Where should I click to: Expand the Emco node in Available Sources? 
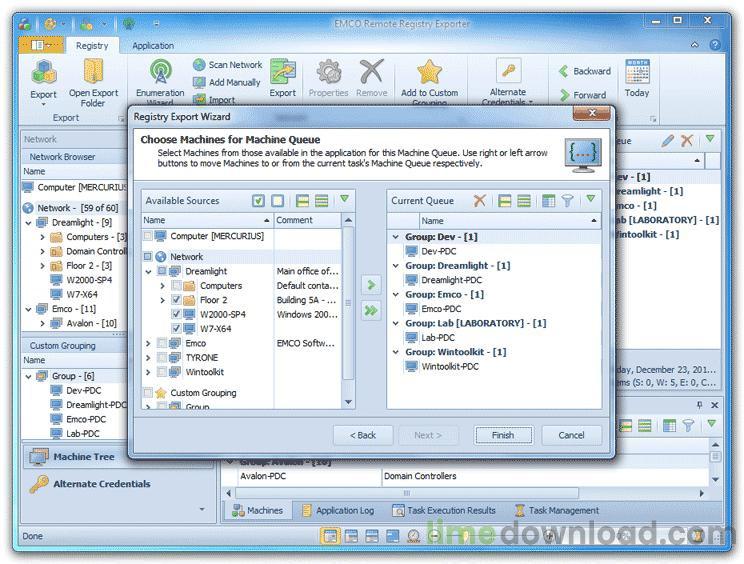coord(148,343)
